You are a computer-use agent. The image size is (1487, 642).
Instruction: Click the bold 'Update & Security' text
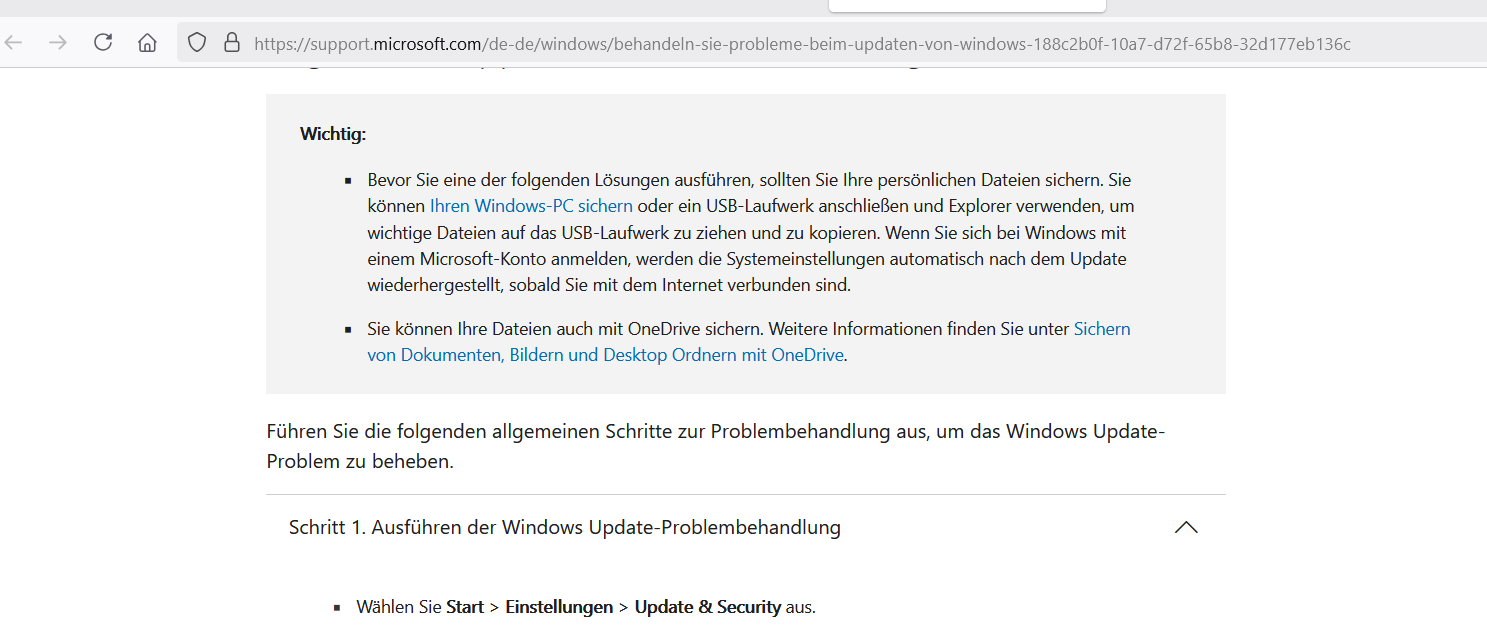click(708, 607)
